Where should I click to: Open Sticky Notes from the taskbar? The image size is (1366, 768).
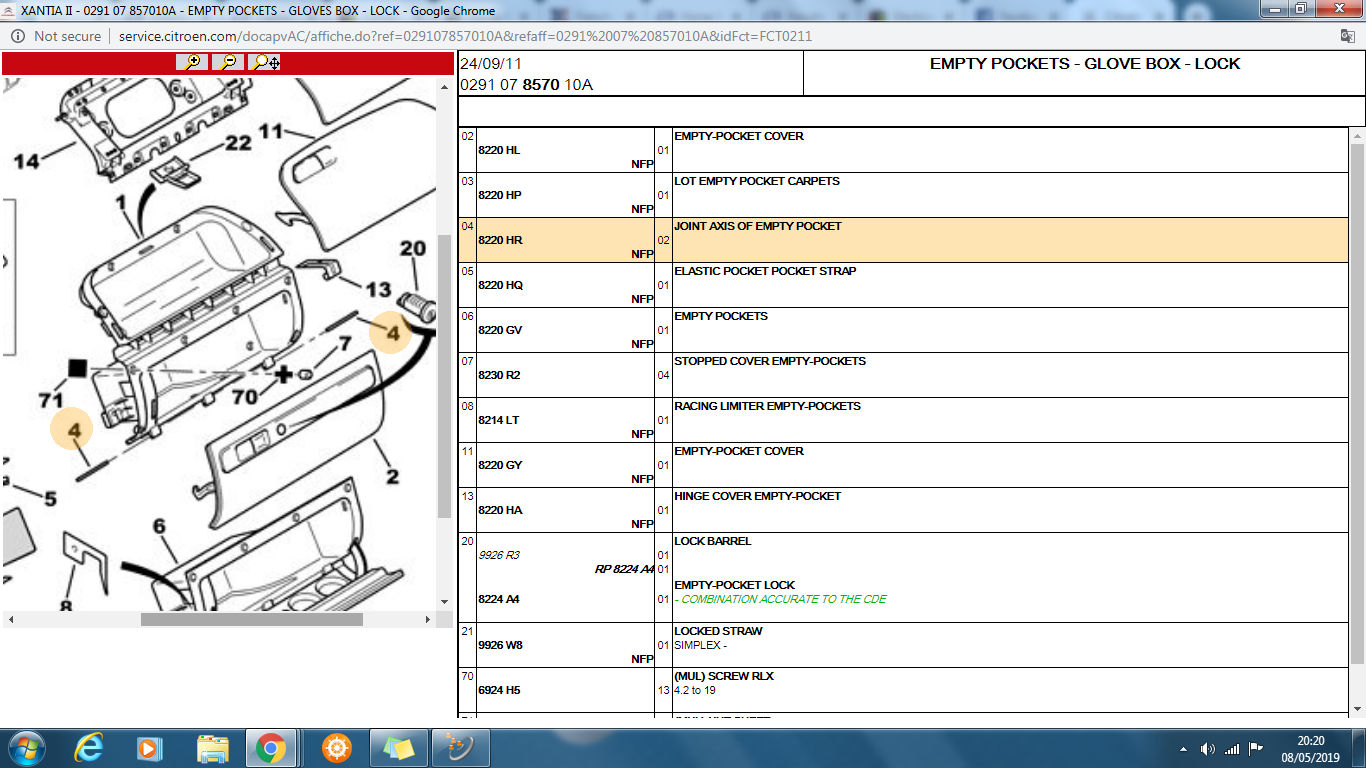(398, 748)
